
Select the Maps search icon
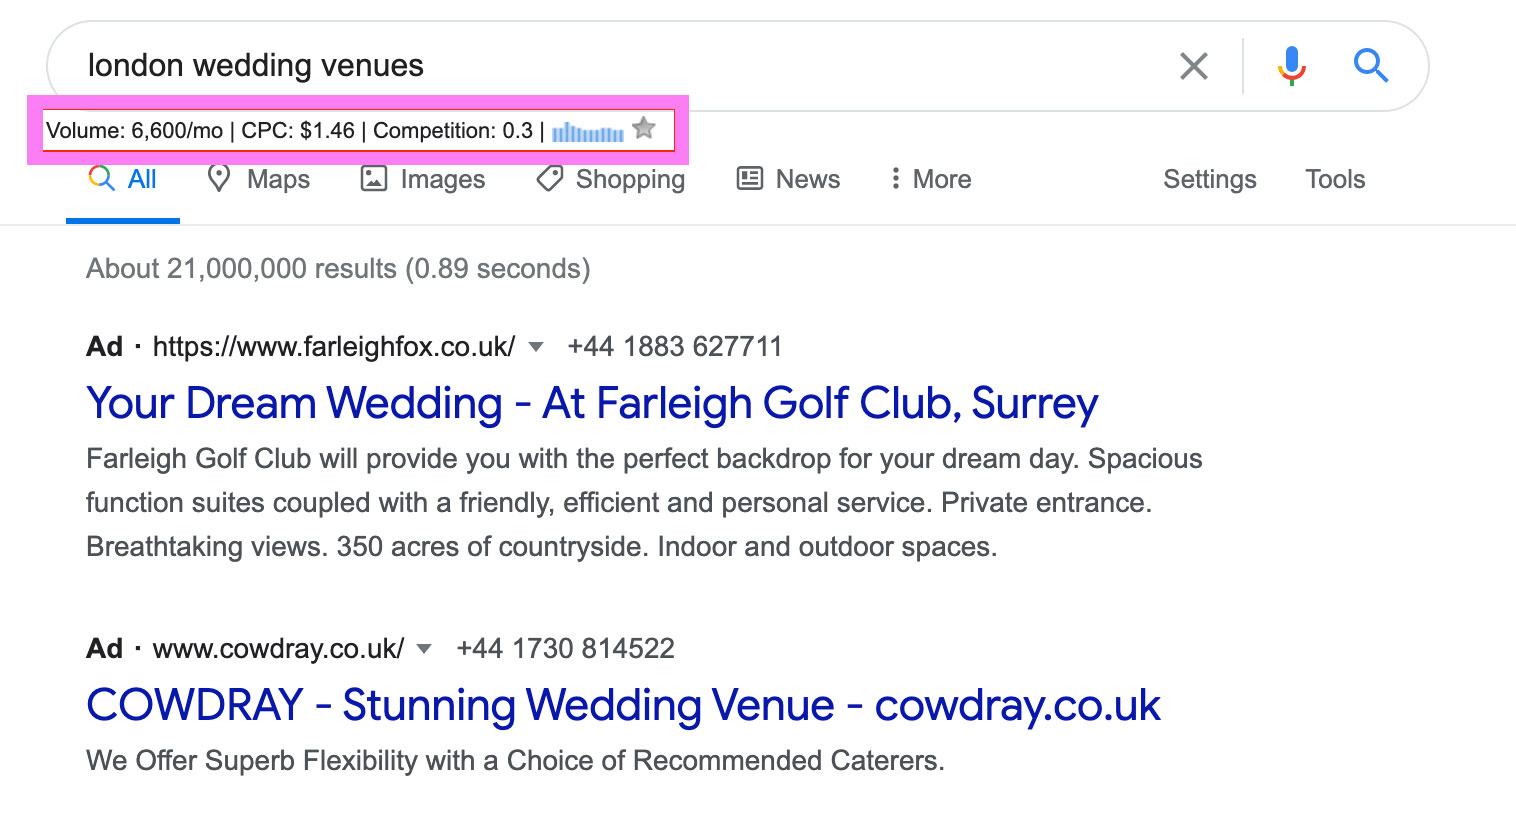pos(220,179)
